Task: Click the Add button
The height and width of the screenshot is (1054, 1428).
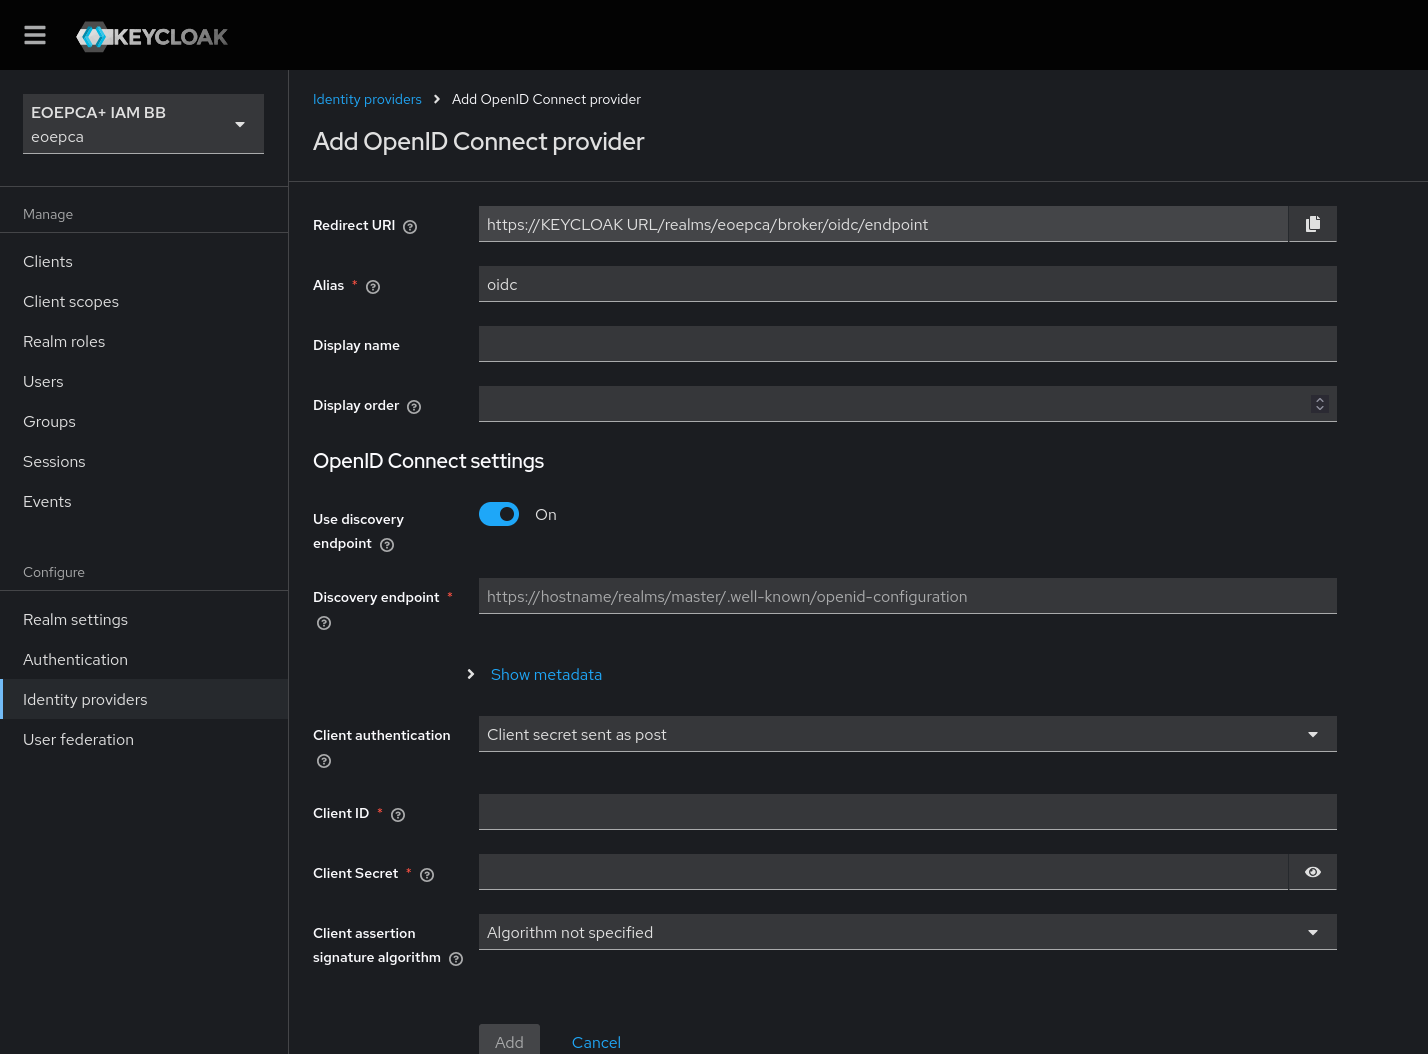Action: [509, 1040]
